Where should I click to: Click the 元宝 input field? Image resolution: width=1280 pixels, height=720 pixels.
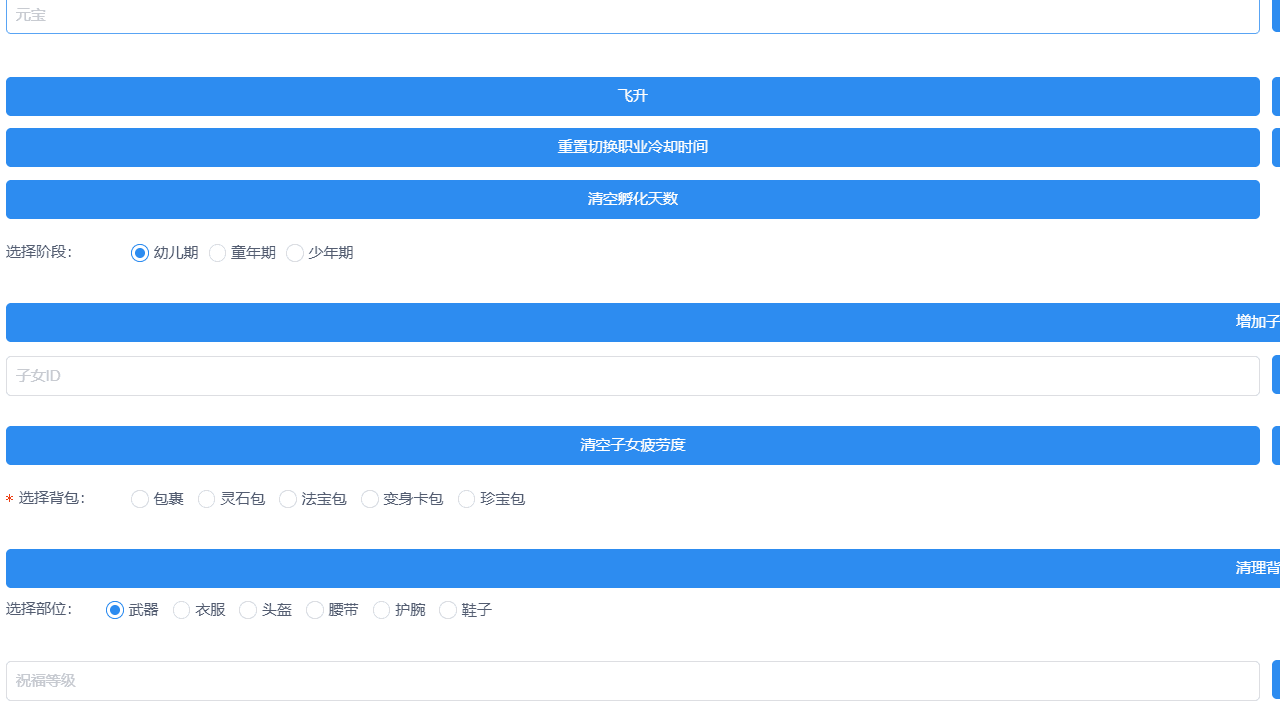click(632, 16)
